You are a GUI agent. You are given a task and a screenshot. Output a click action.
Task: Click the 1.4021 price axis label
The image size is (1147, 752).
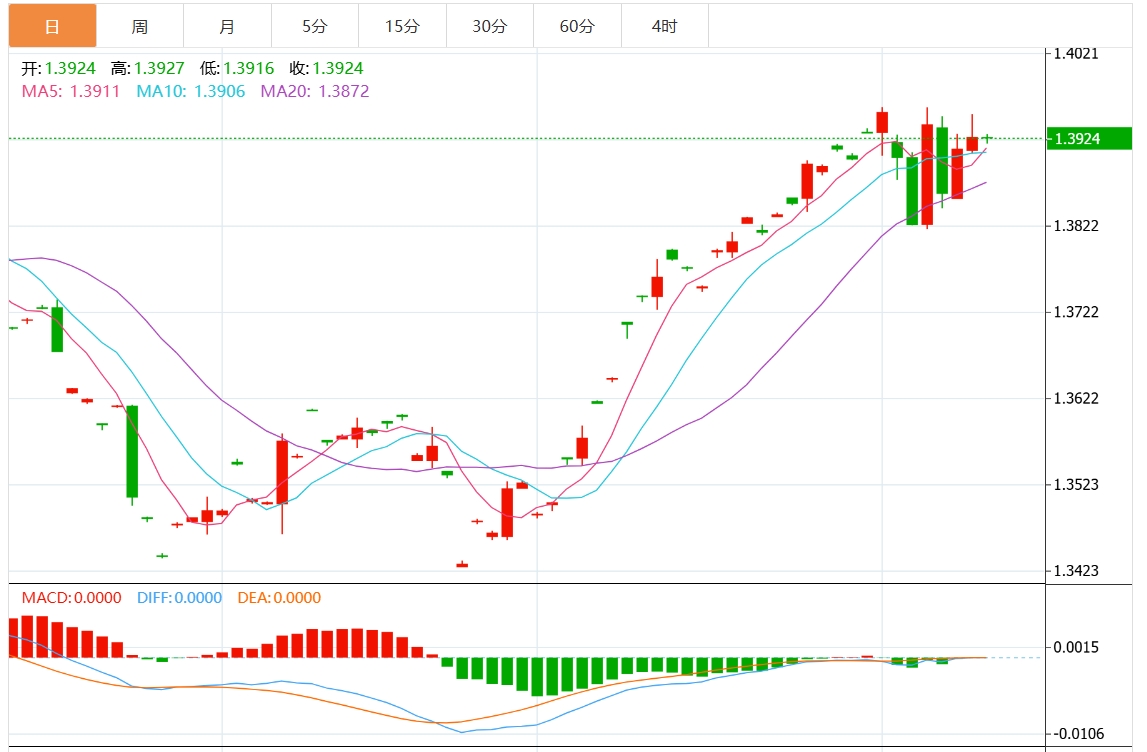click(1076, 53)
